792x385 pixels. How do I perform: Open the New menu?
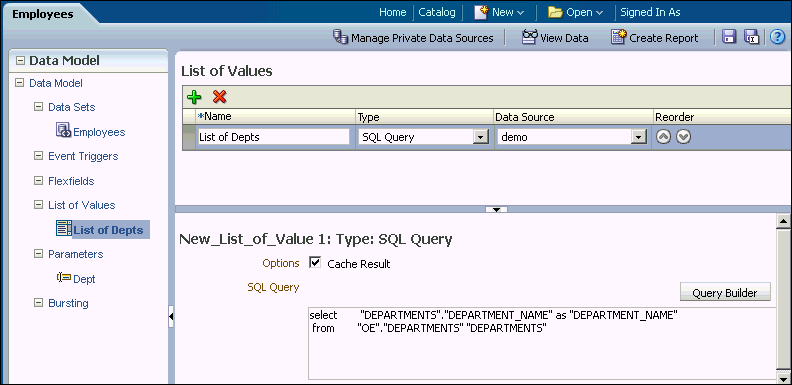pos(508,13)
